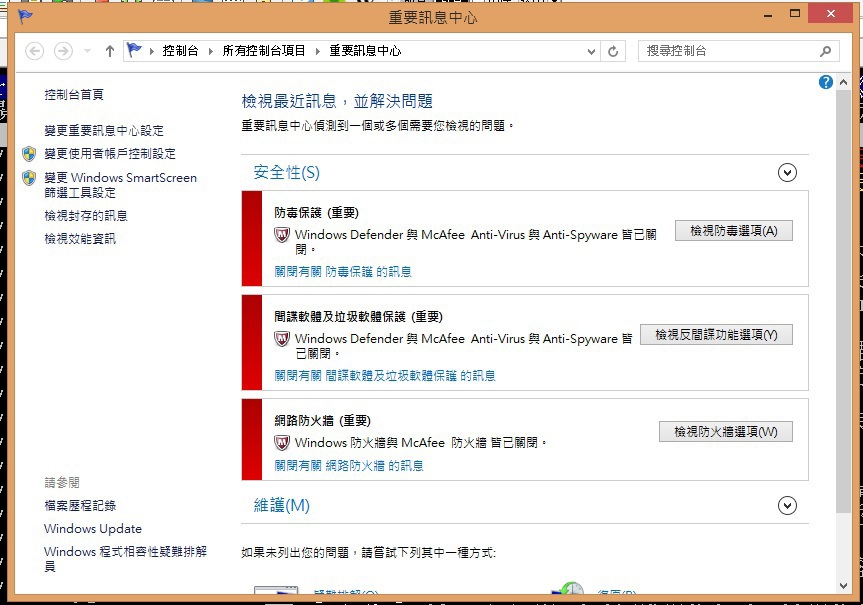Screen dimensions: 863x605
Task: Click the vertical scrollbar thumb
Action: (x=843, y=302)
